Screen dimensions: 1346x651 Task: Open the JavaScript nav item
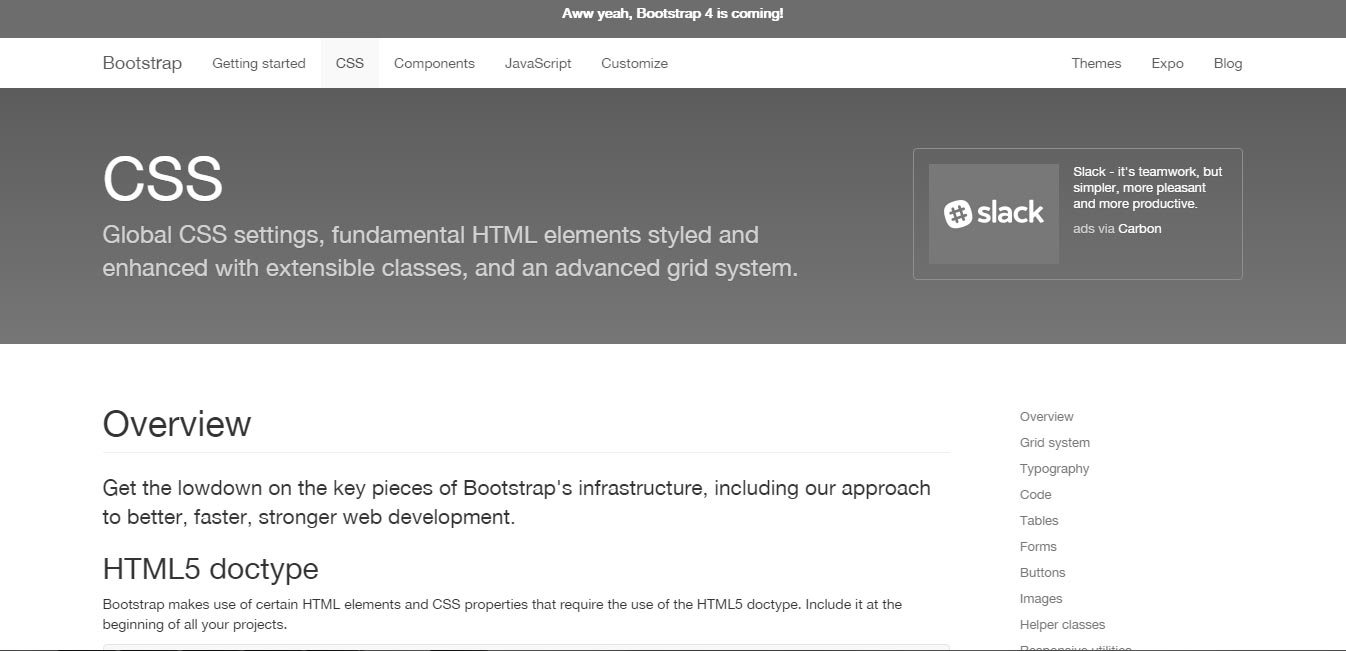coord(538,63)
